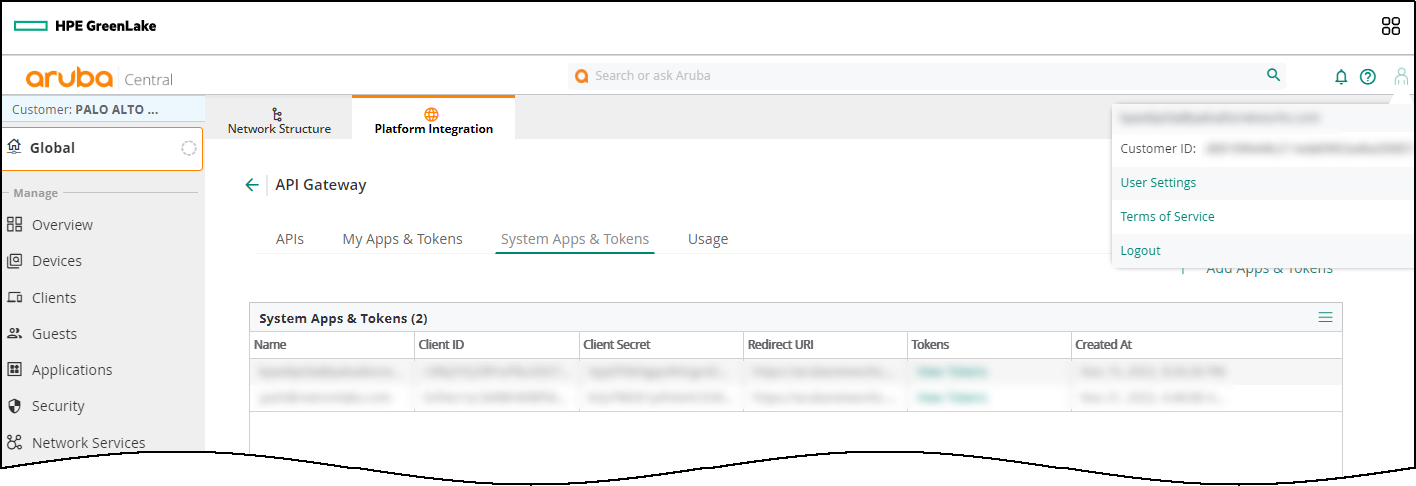The width and height of the screenshot is (1416, 486).
Task: Switch to the APIs tab
Action: 290,239
